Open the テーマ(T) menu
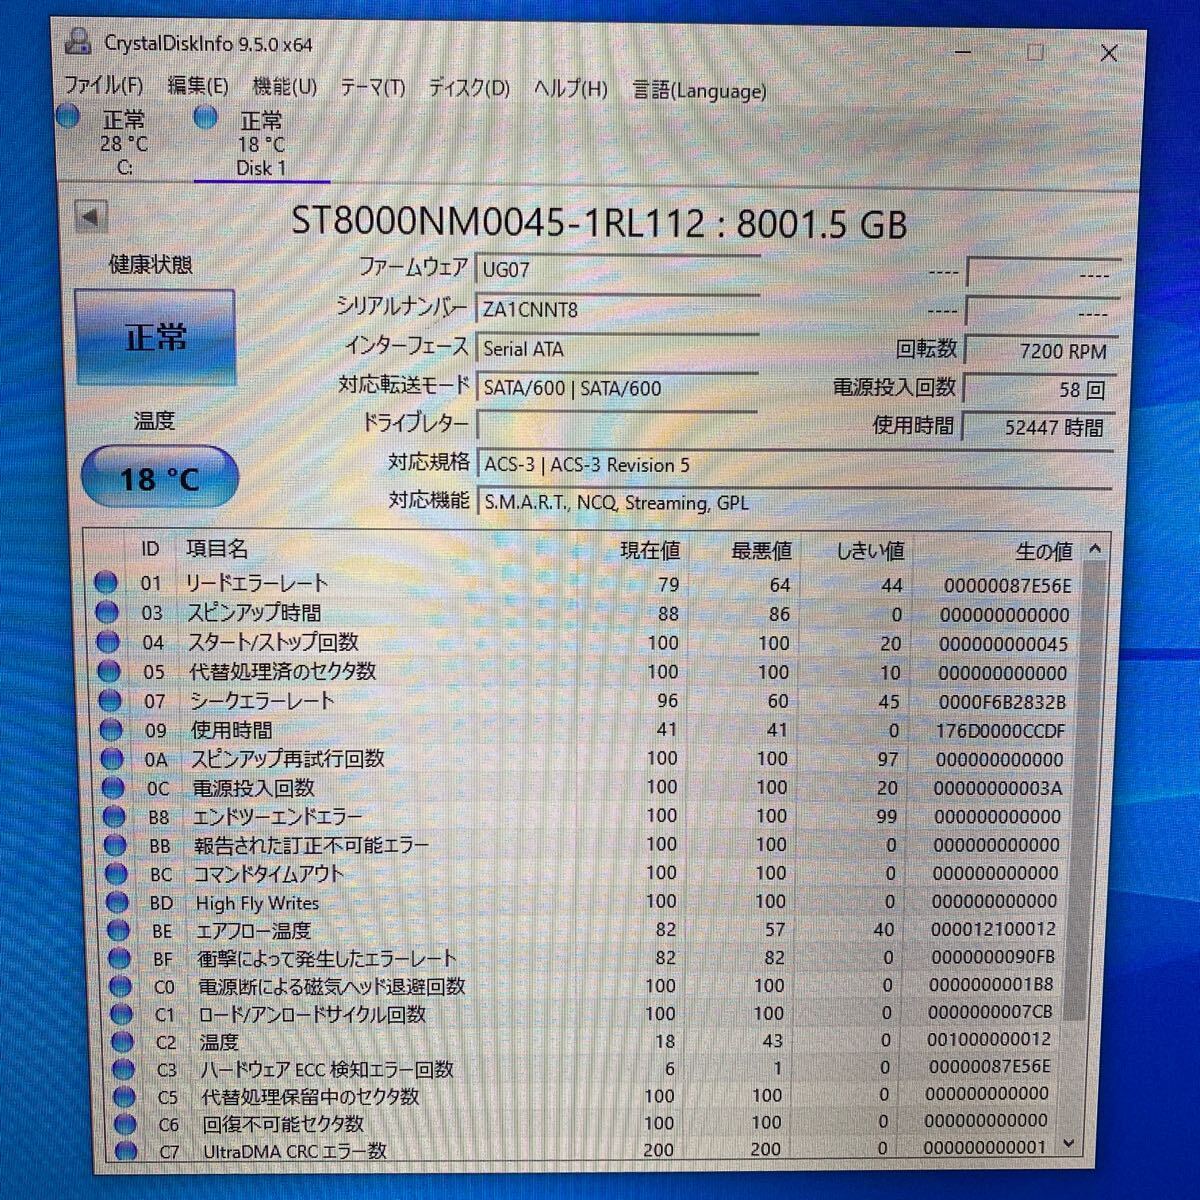1200x1200 pixels. point(372,88)
